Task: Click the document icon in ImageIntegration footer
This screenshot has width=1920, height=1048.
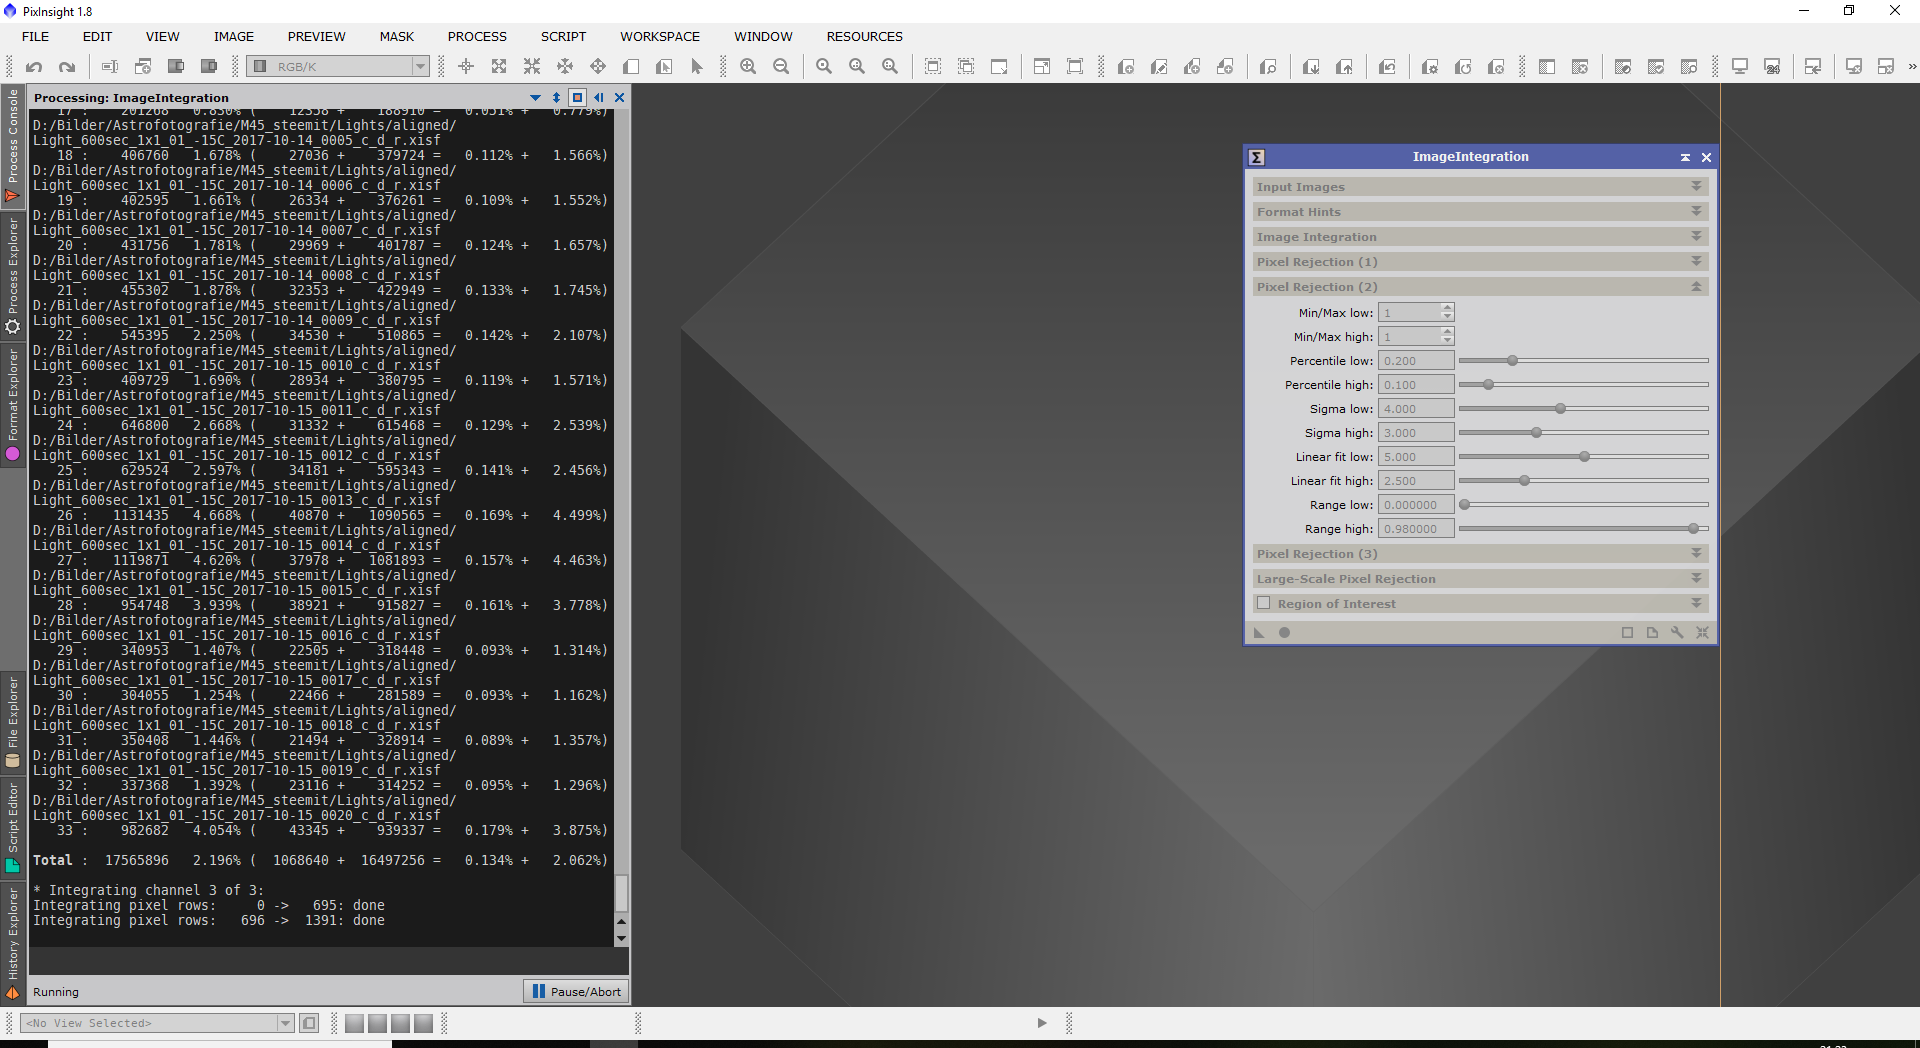Action: click(1652, 632)
